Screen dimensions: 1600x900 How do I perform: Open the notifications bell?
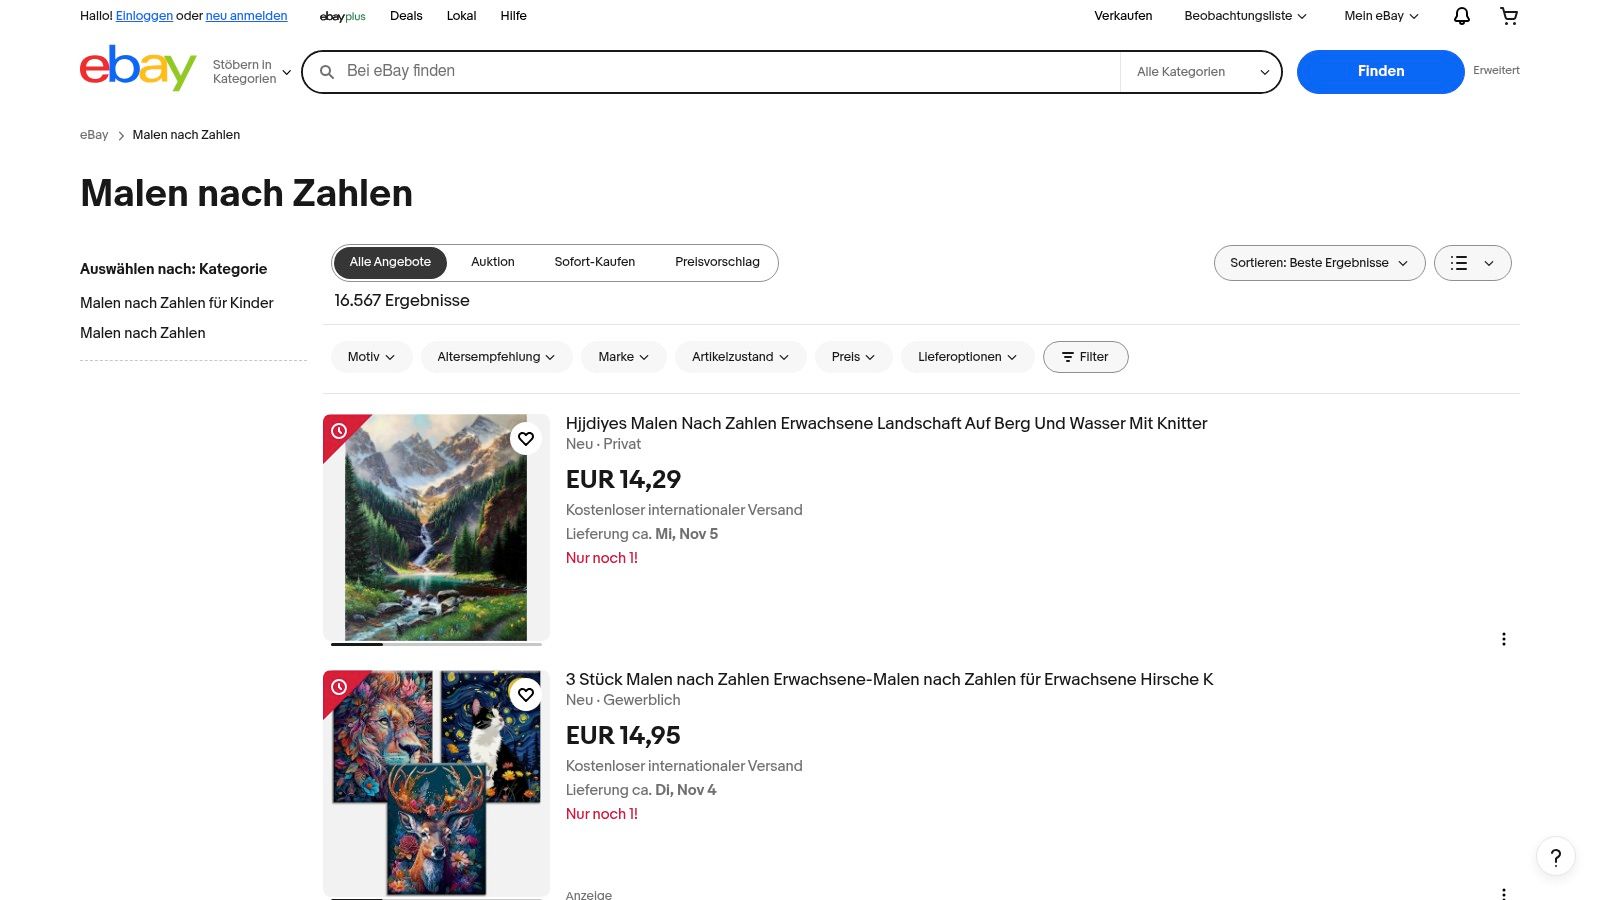[x=1460, y=16]
